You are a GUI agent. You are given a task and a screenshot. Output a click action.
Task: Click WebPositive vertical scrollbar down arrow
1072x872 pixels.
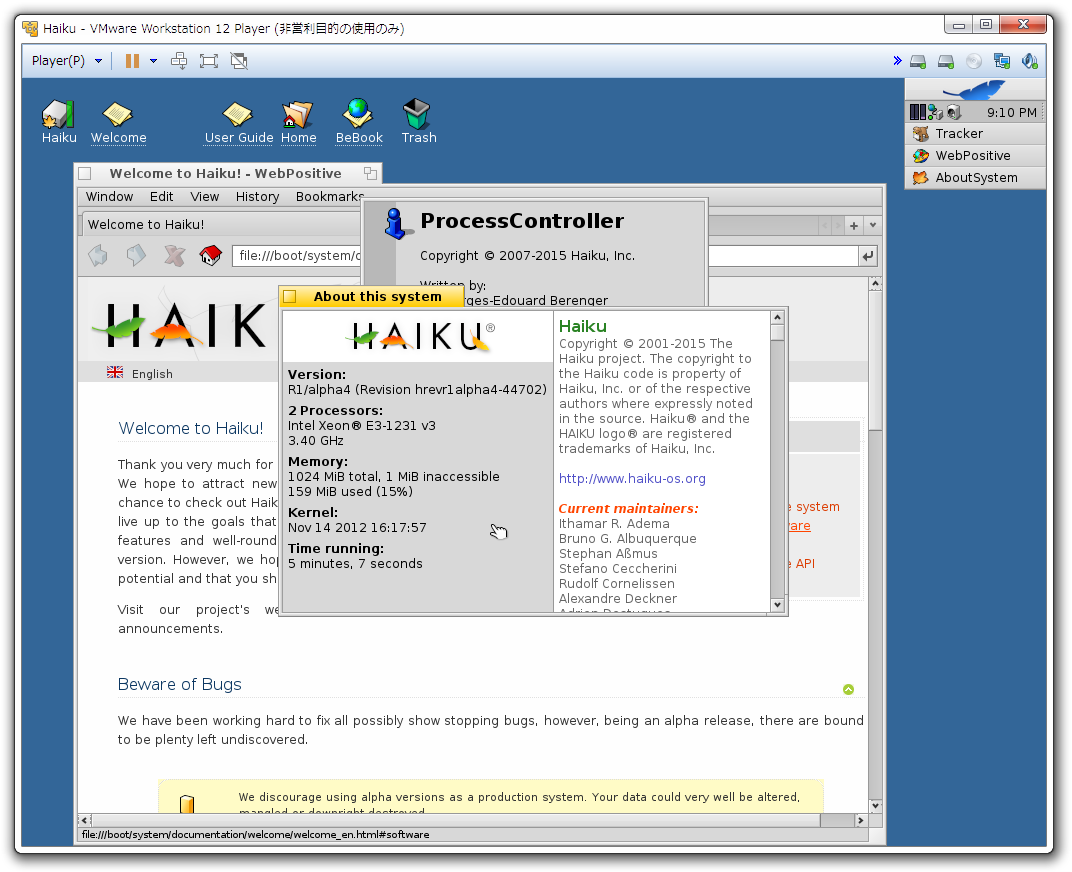click(875, 806)
